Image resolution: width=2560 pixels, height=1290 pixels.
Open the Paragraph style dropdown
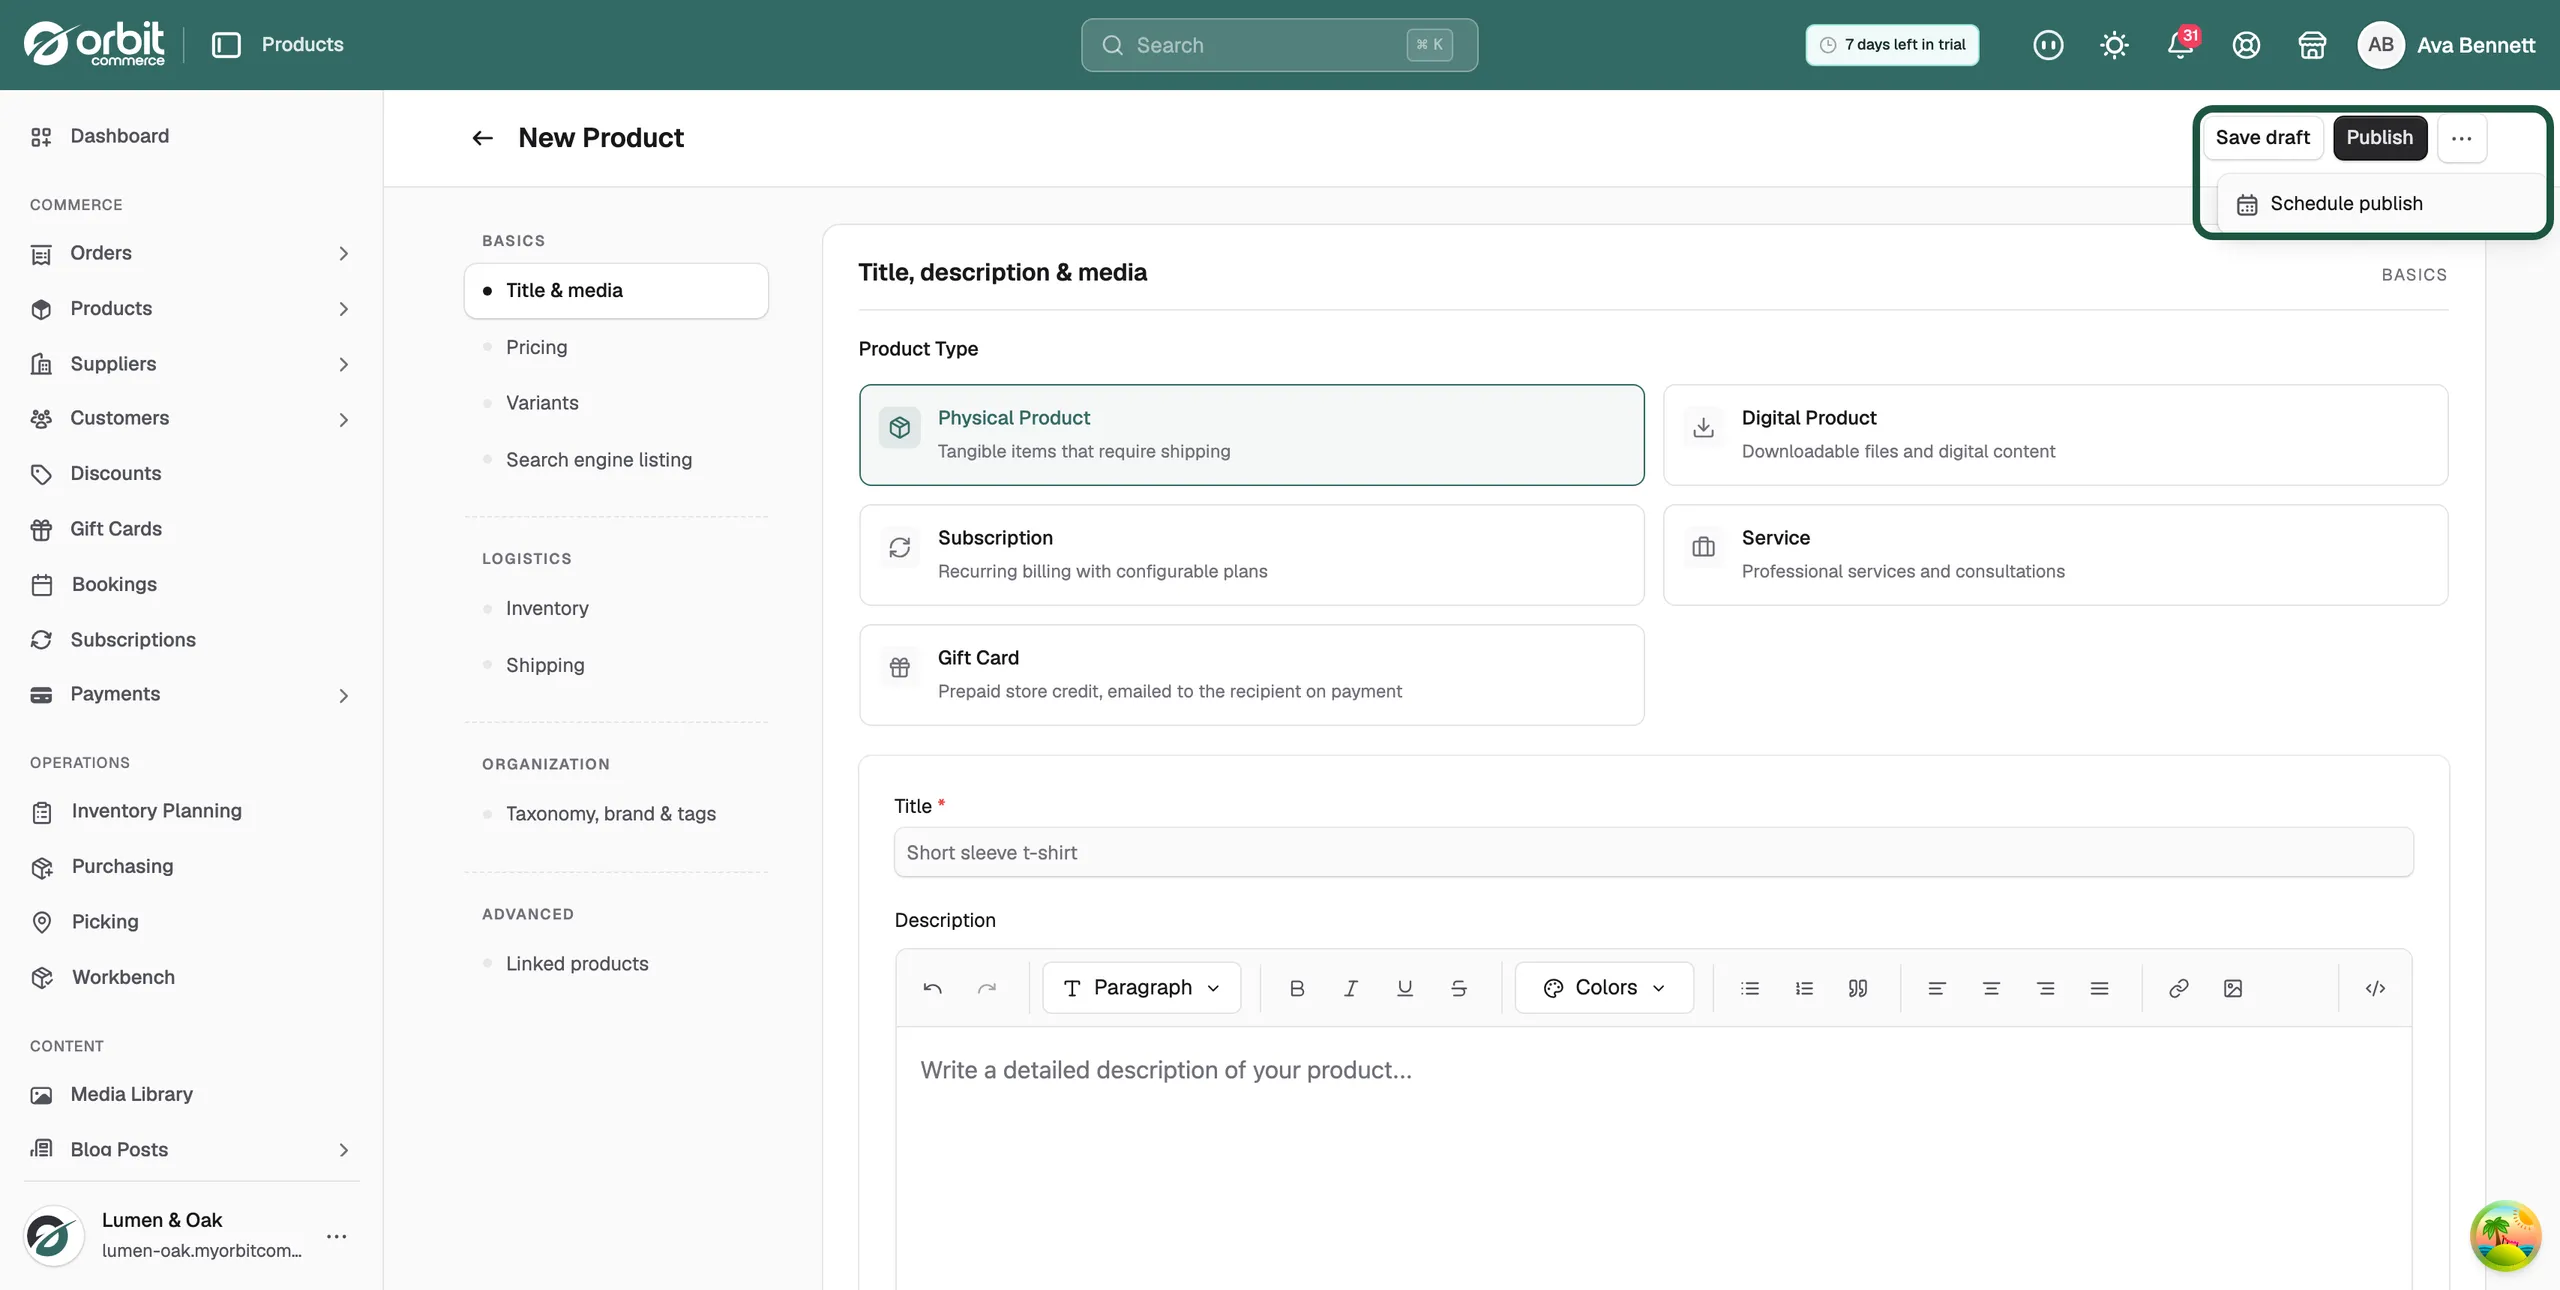coord(1142,988)
